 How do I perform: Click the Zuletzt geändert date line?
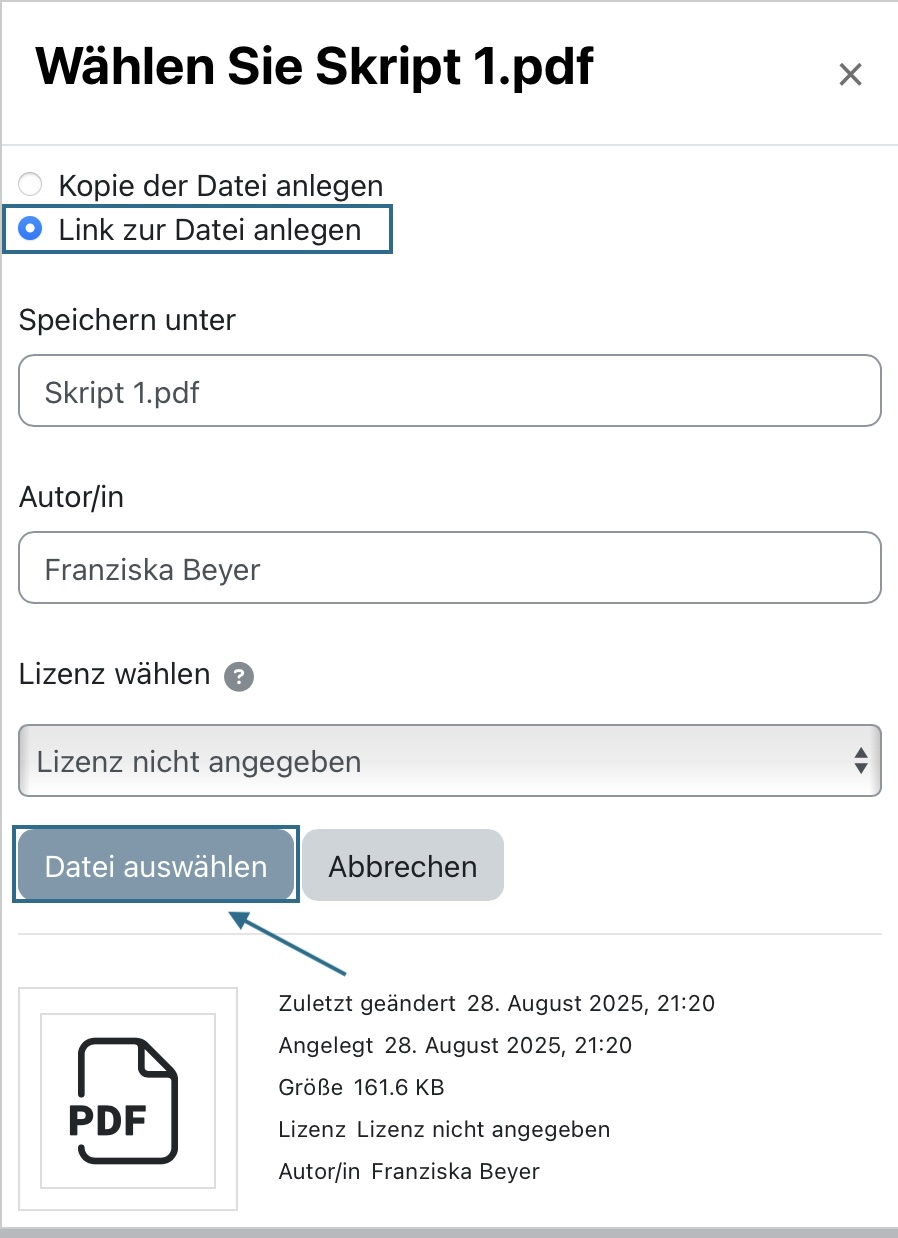[x=497, y=1003]
